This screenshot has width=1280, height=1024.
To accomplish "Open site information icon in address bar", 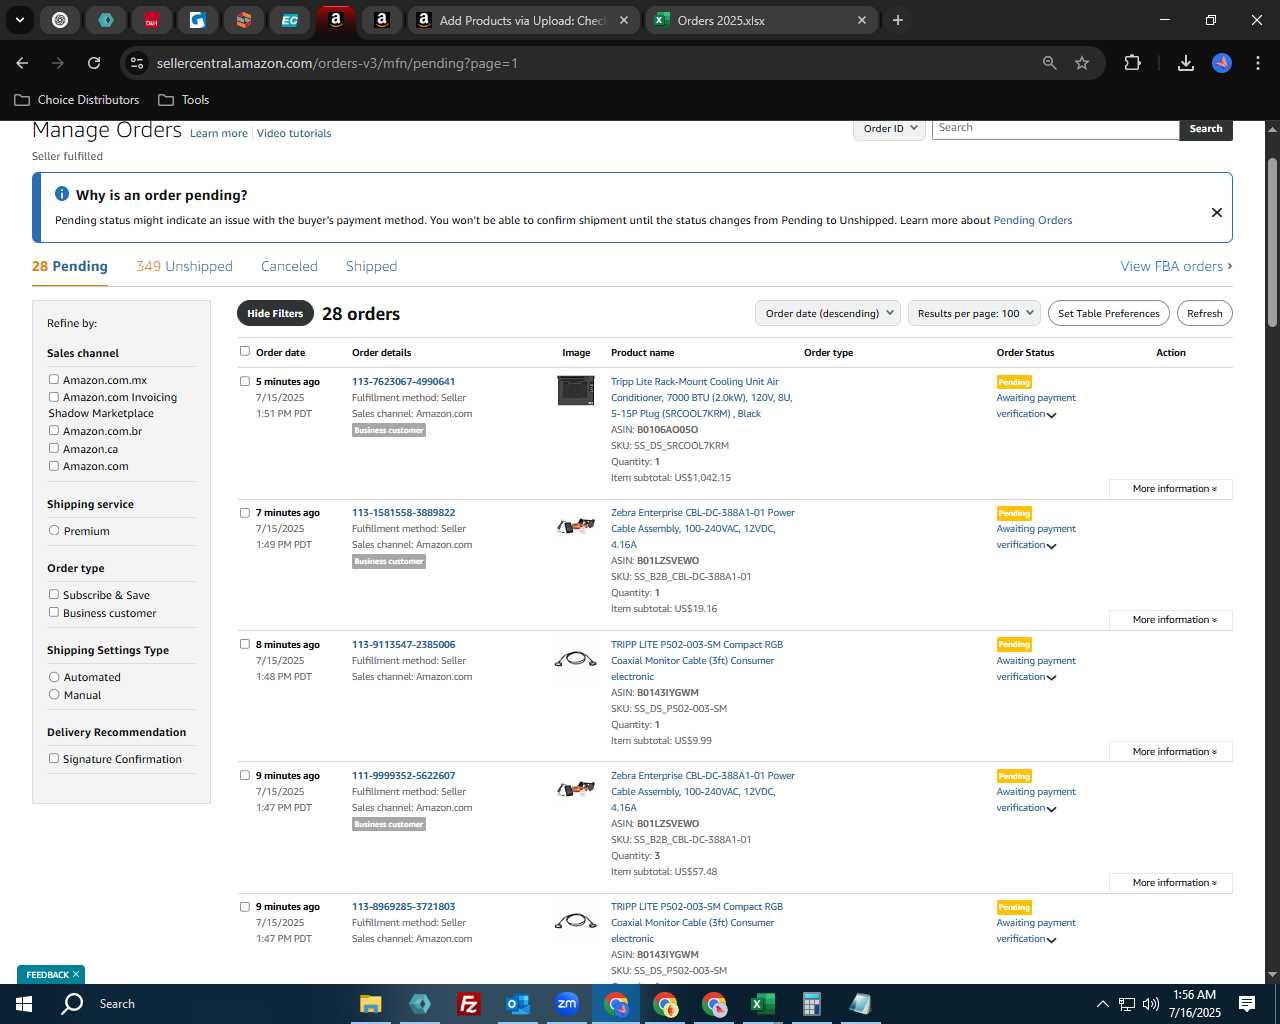I will [137, 63].
